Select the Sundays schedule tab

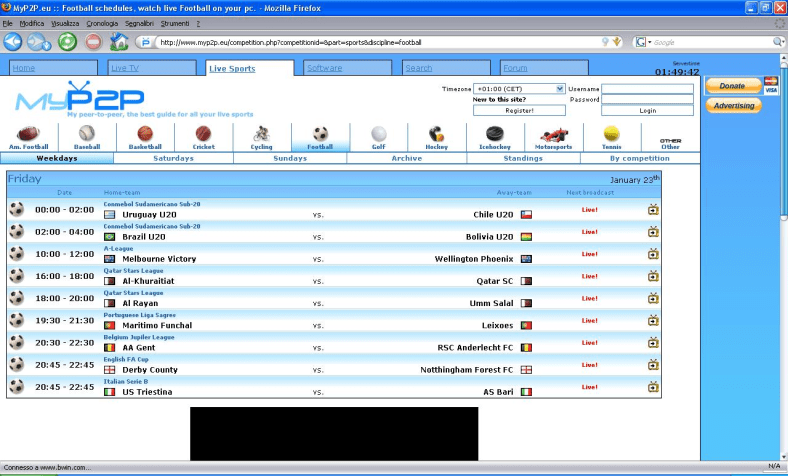tap(290, 158)
